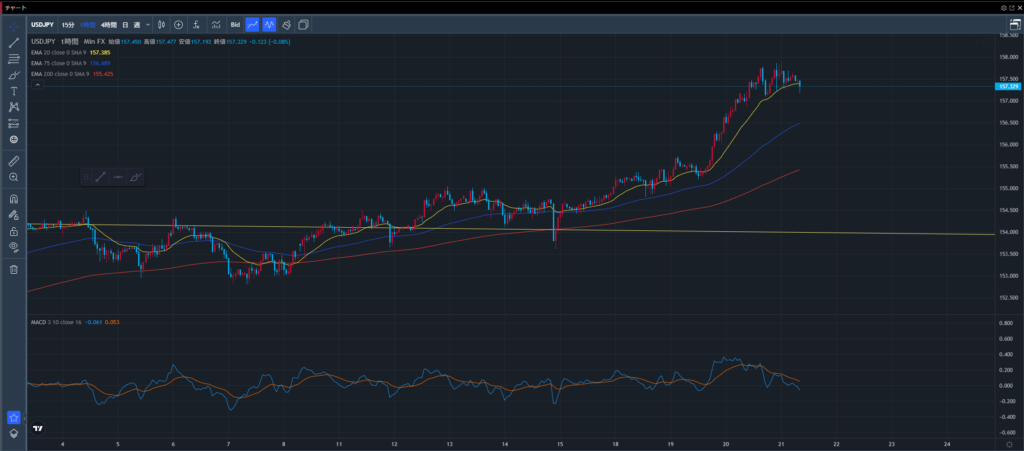Viewport: 1024px width, 451px height.
Task: Open the indicators fx menu
Action: tap(195, 23)
